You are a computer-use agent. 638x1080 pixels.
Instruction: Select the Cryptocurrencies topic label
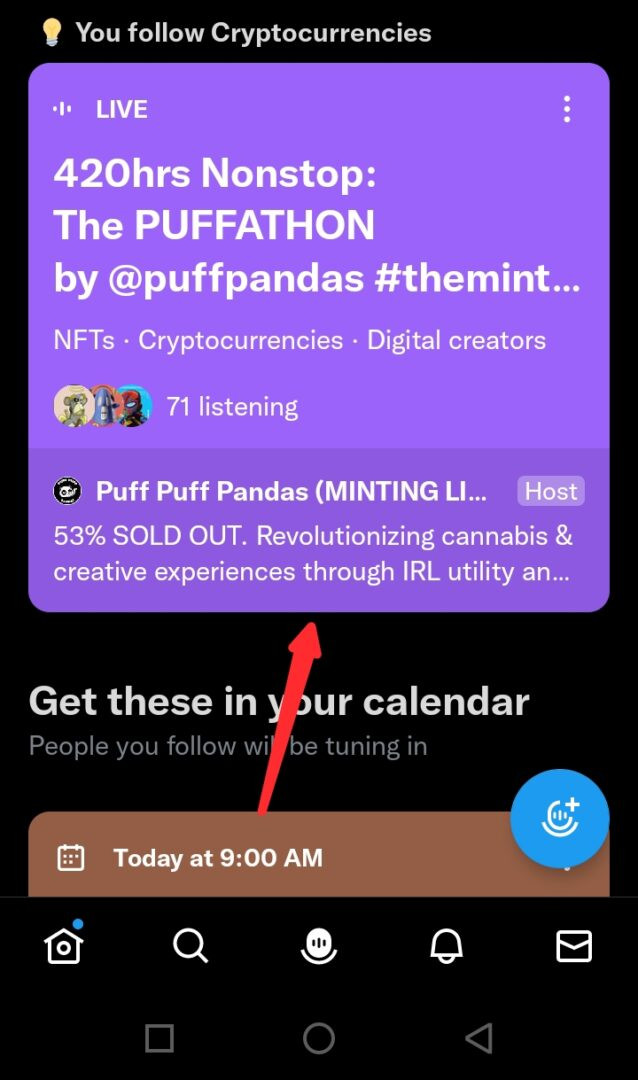(240, 340)
